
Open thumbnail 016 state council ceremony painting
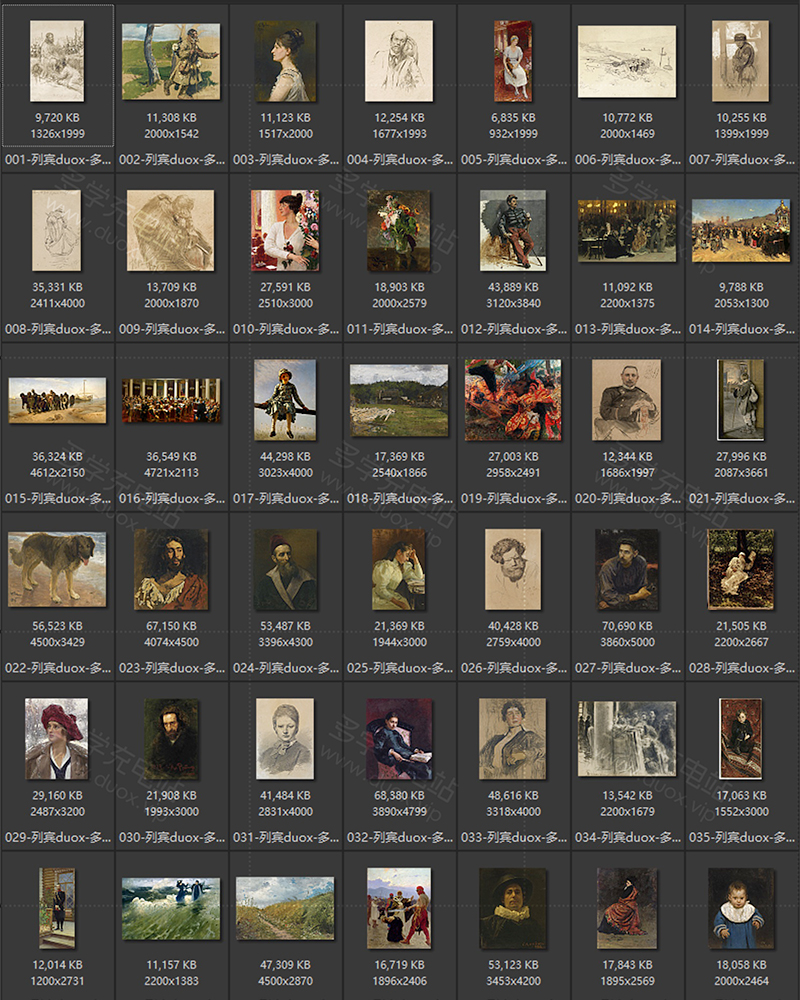tap(171, 400)
